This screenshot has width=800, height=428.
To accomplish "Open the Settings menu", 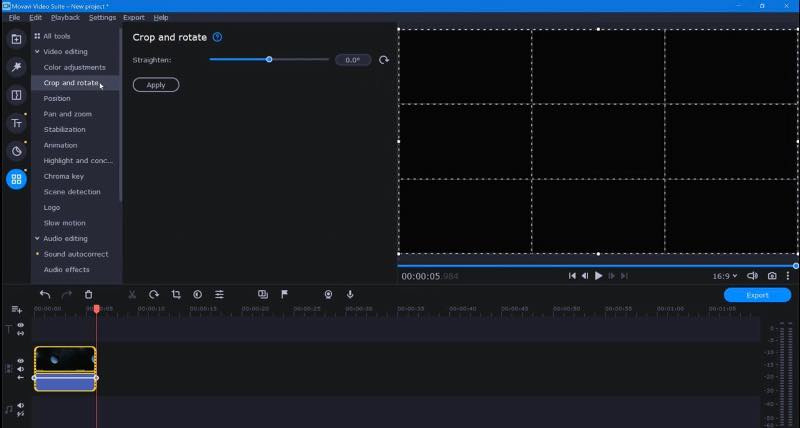I will [102, 17].
